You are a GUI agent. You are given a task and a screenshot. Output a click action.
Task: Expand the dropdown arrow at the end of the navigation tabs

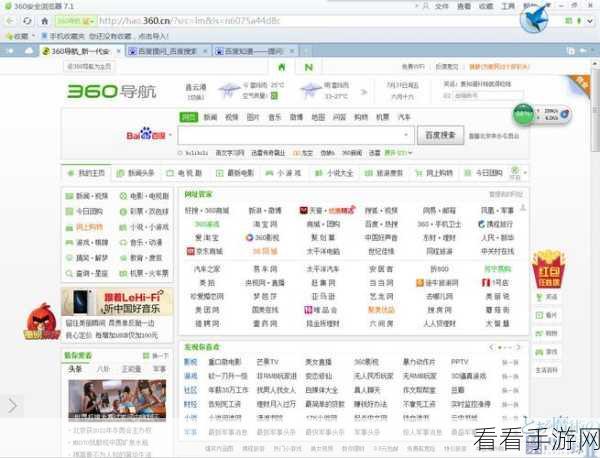point(525,173)
